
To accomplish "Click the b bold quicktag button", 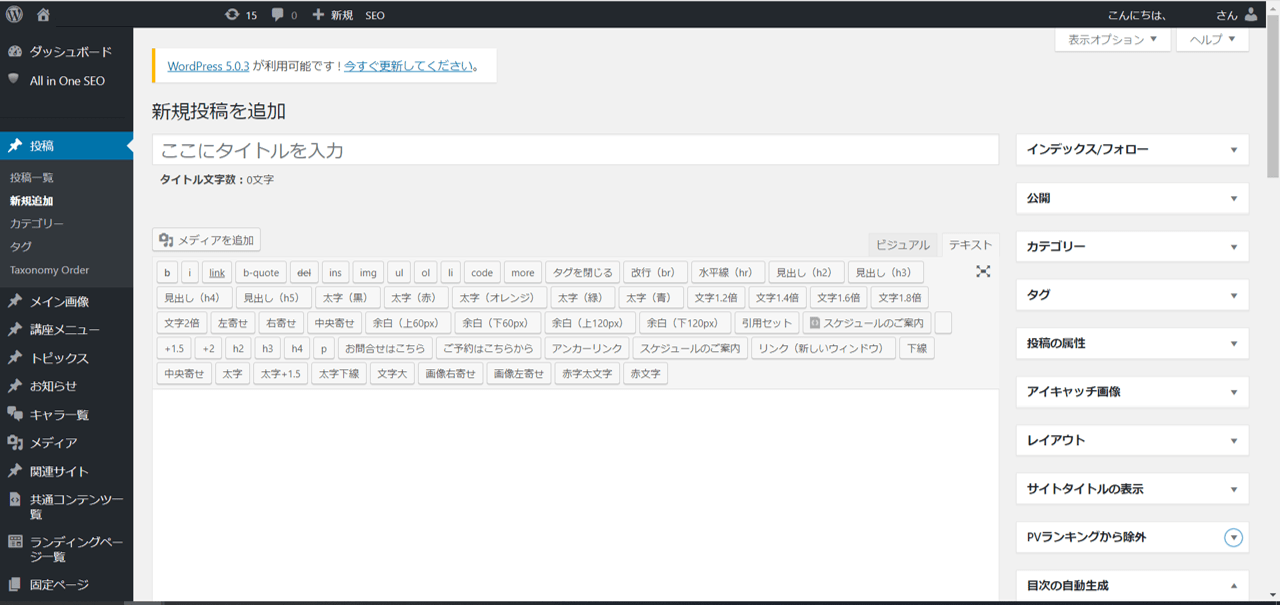I will coord(167,272).
